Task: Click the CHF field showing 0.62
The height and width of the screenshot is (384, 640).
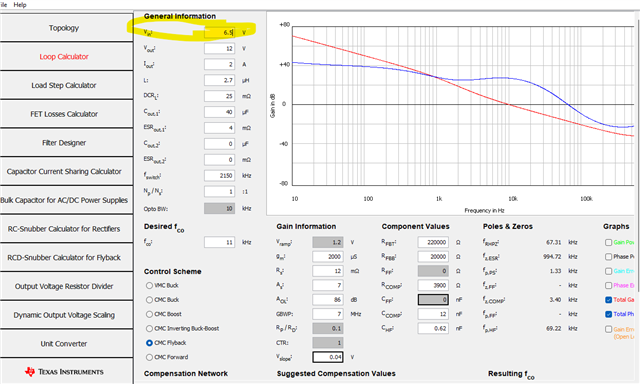Action: (433, 329)
